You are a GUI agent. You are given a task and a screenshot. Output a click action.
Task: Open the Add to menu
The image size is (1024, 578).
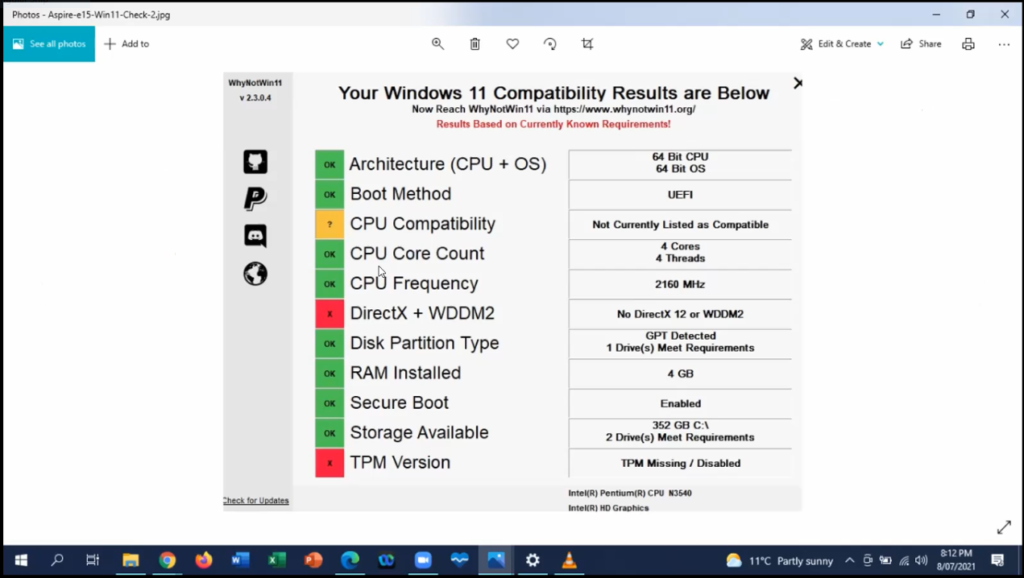coord(127,44)
